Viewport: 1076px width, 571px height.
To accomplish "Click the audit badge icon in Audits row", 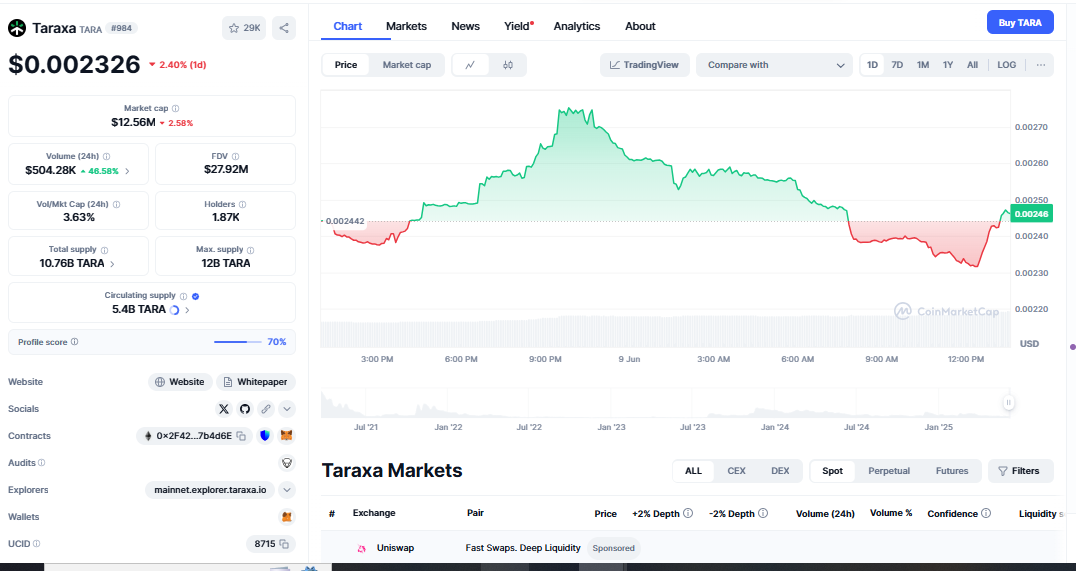I will (x=287, y=463).
